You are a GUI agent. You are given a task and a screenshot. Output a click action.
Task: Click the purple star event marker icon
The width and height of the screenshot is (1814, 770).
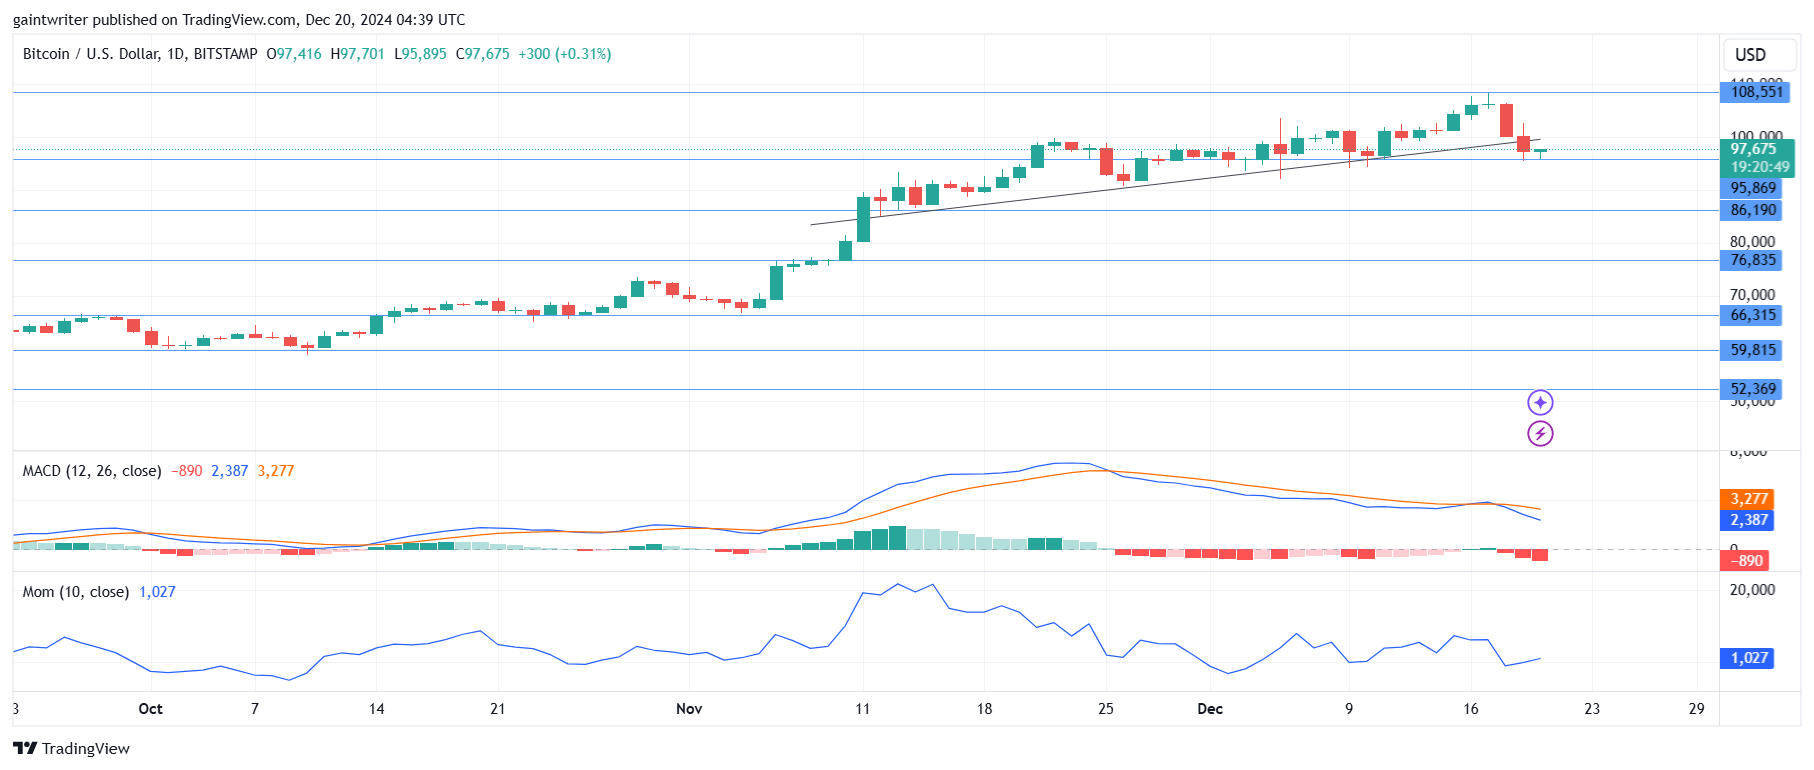click(1540, 402)
